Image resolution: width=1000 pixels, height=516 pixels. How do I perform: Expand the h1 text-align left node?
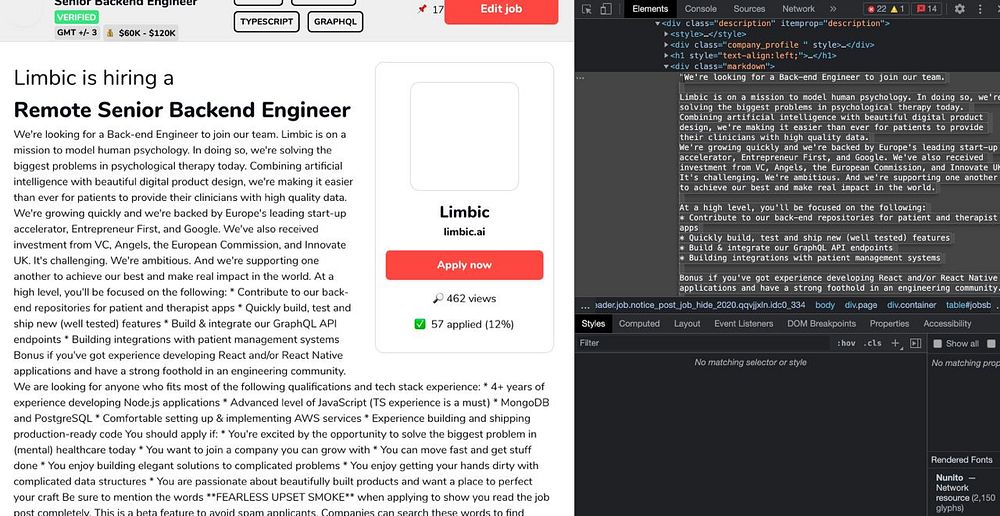coord(666,56)
